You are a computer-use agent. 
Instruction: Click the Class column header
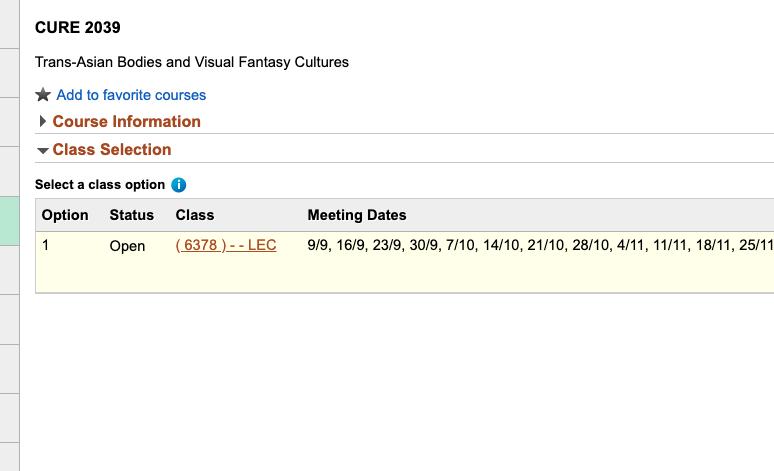coord(194,215)
